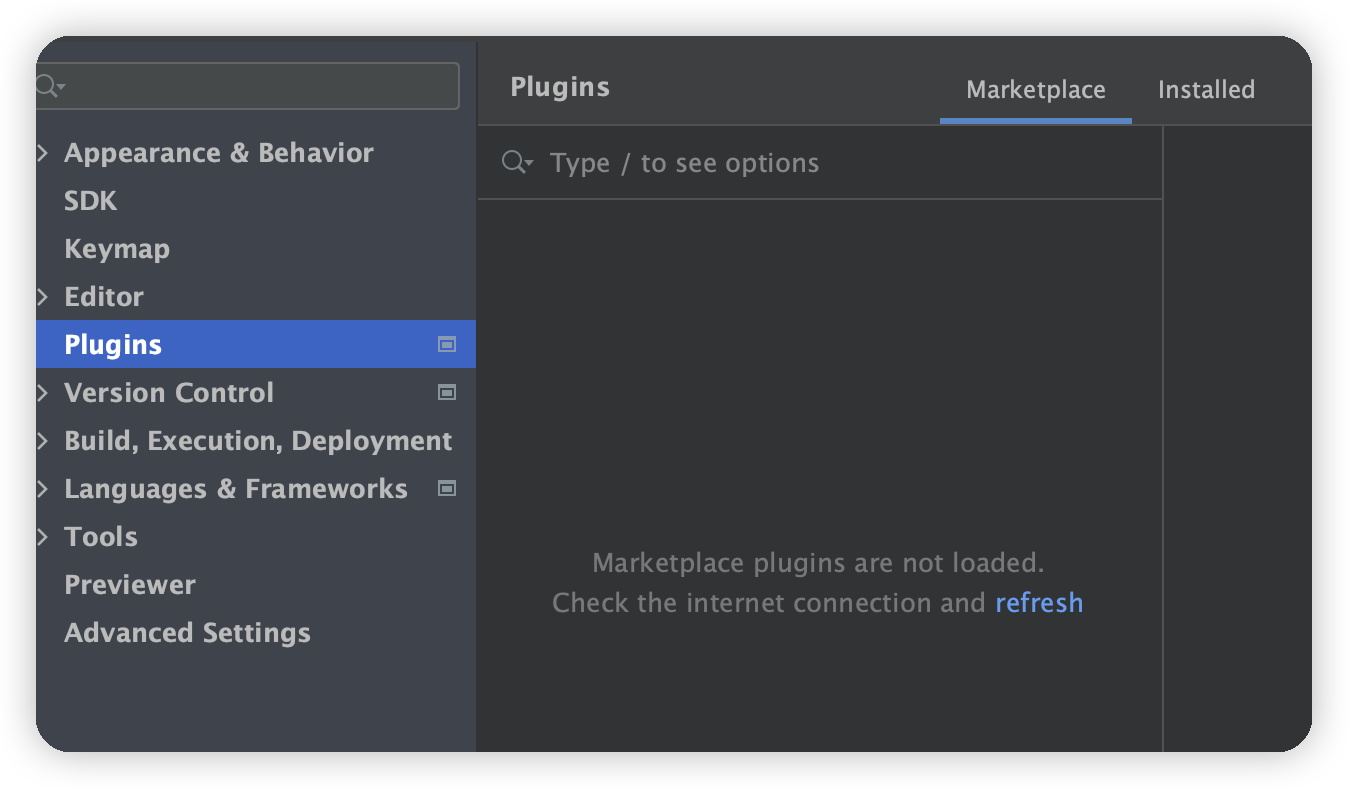
Task: Click the refresh link
Action: click(x=1039, y=603)
